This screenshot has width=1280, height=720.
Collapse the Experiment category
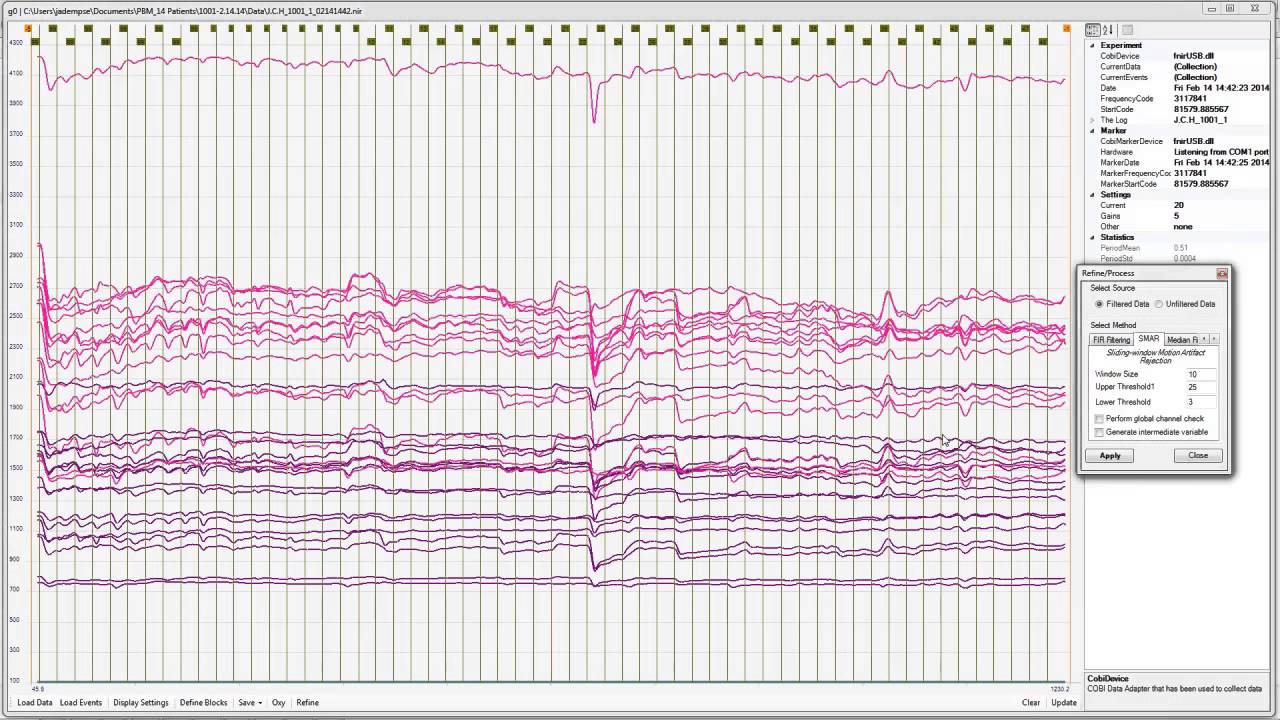tap(1092, 45)
